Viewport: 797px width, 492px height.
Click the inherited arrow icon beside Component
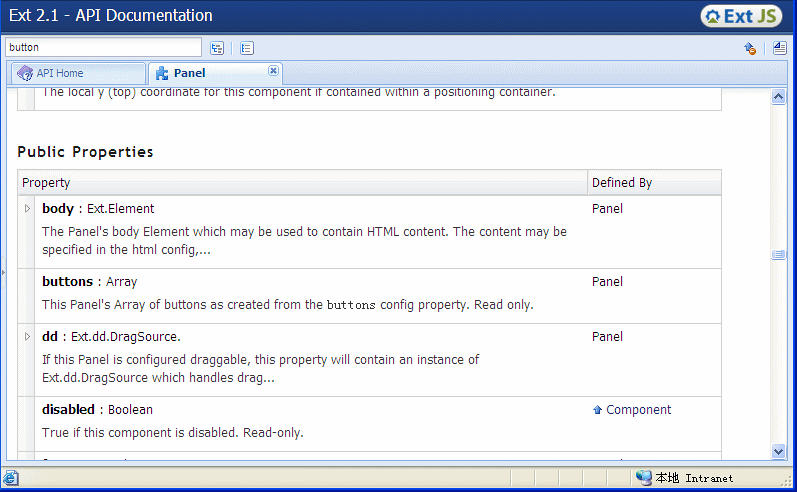pyautogui.click(x=597, y=410)
